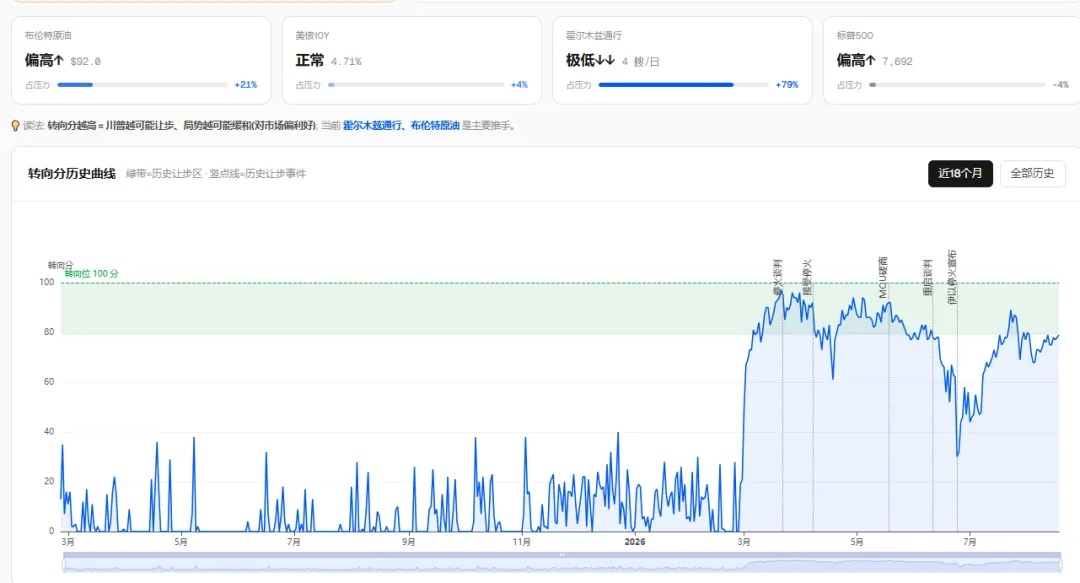1080x583 pixels.
Task: Click the +79% pressure share value
Action: click(x=787, y=85)
